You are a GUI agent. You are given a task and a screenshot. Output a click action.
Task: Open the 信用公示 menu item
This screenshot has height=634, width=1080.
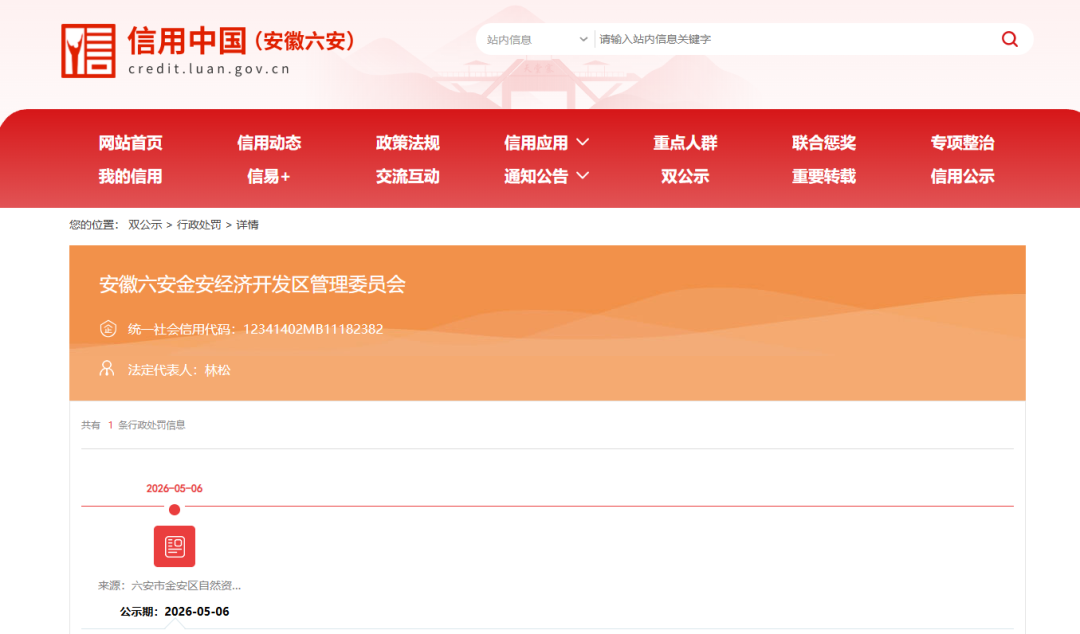pos(962,176)
